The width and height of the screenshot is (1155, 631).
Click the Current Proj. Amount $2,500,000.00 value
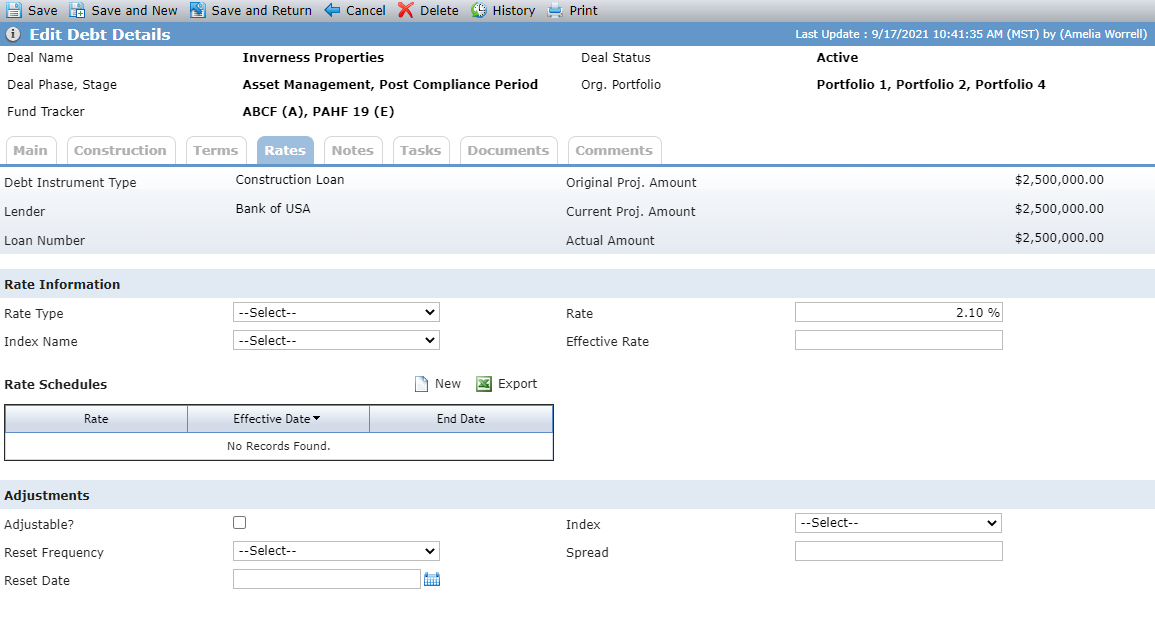tap(1059, 208)
